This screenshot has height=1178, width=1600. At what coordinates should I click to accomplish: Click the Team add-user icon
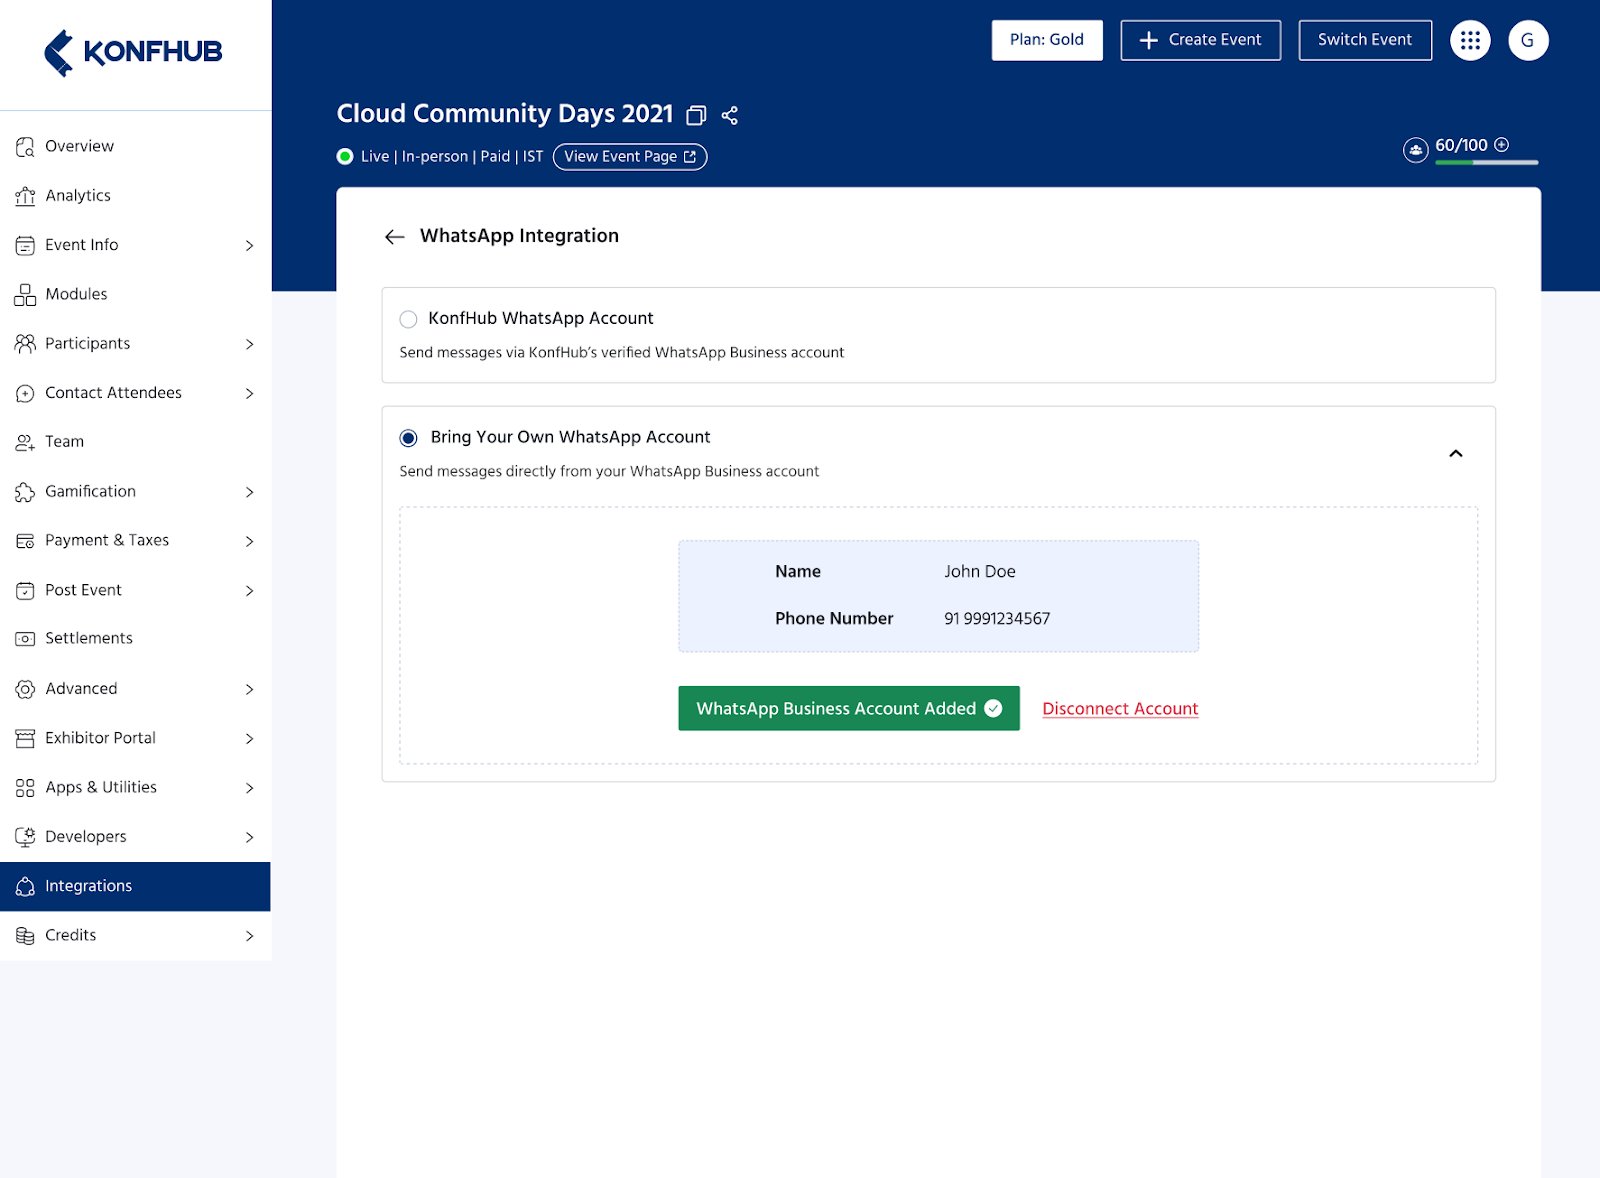point(25,443)
